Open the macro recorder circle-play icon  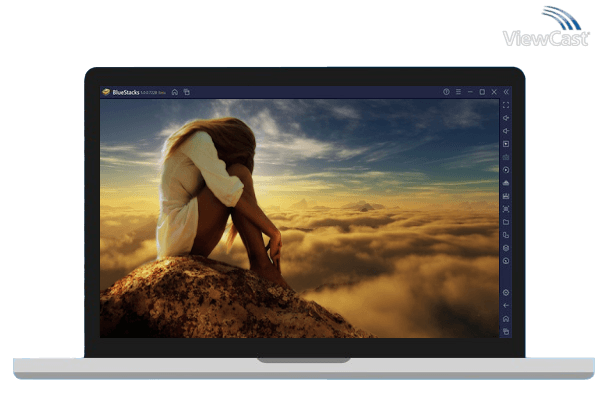[x=506, y=170]
